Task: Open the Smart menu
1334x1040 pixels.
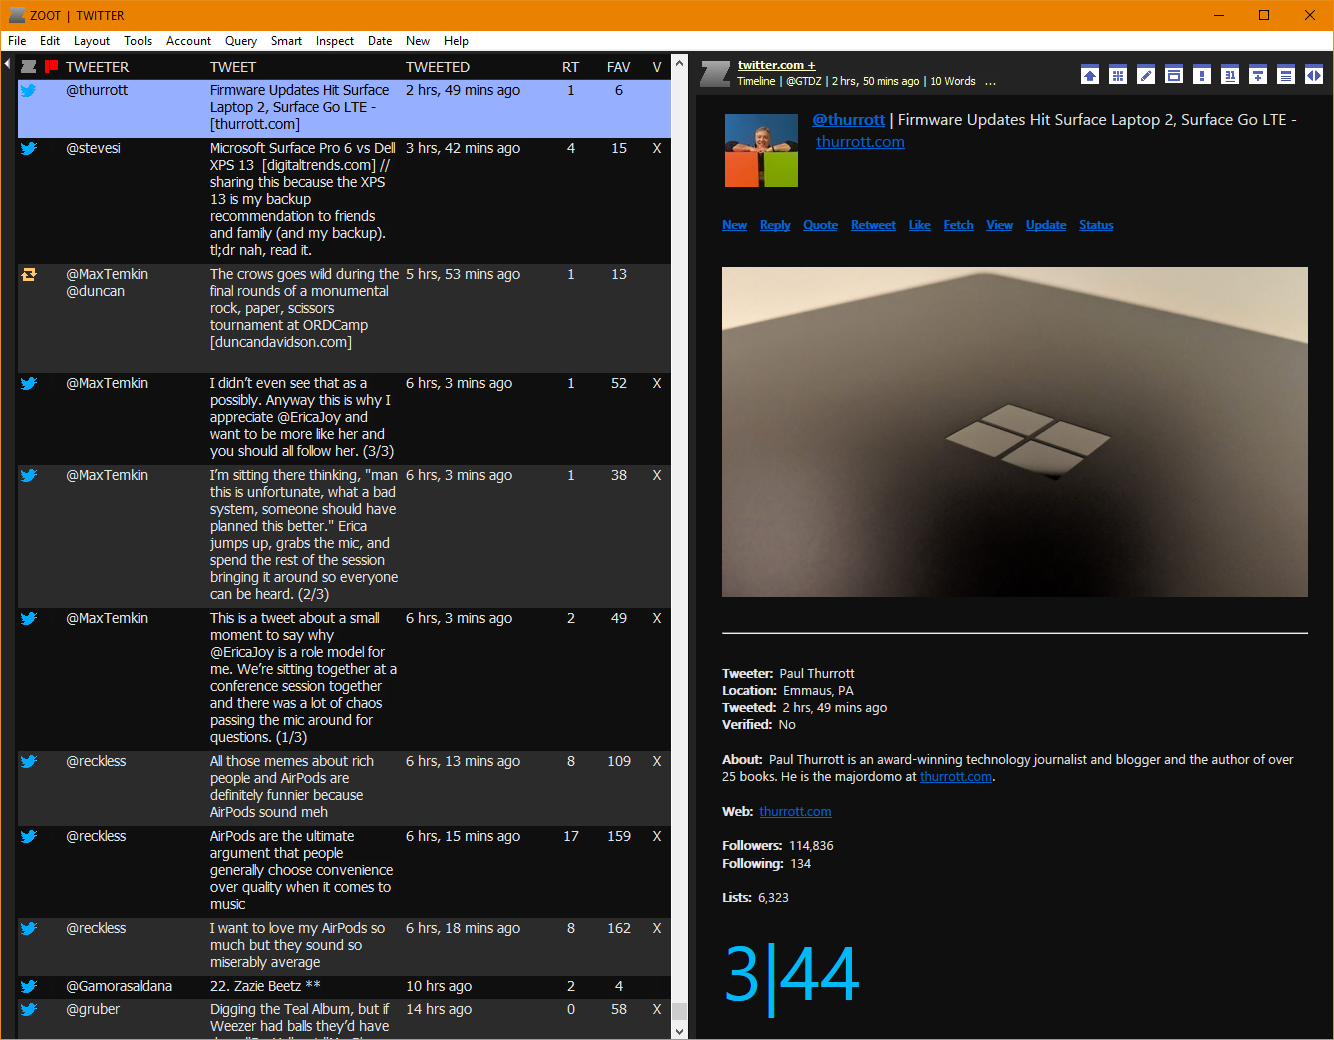Action: tap(286, 41)
